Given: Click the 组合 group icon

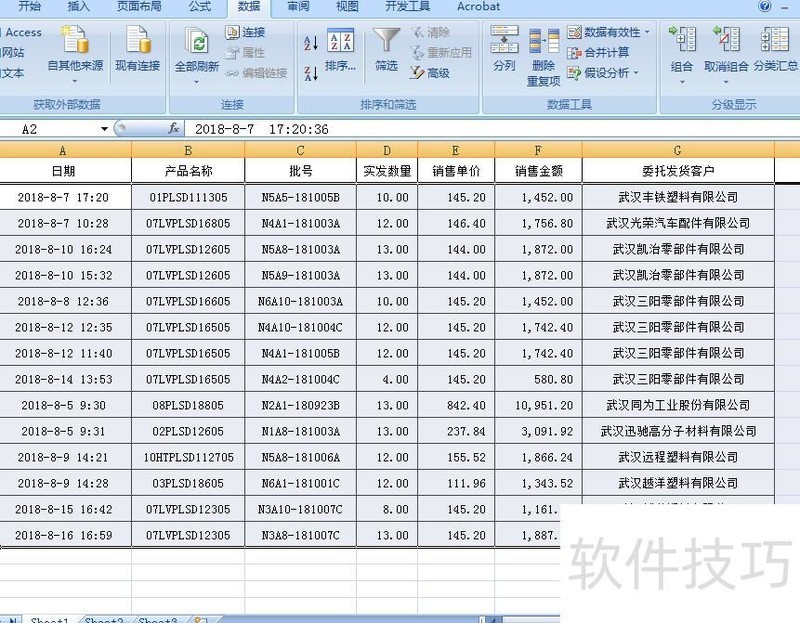Looking at the screenshot, I should coord(682,39).
